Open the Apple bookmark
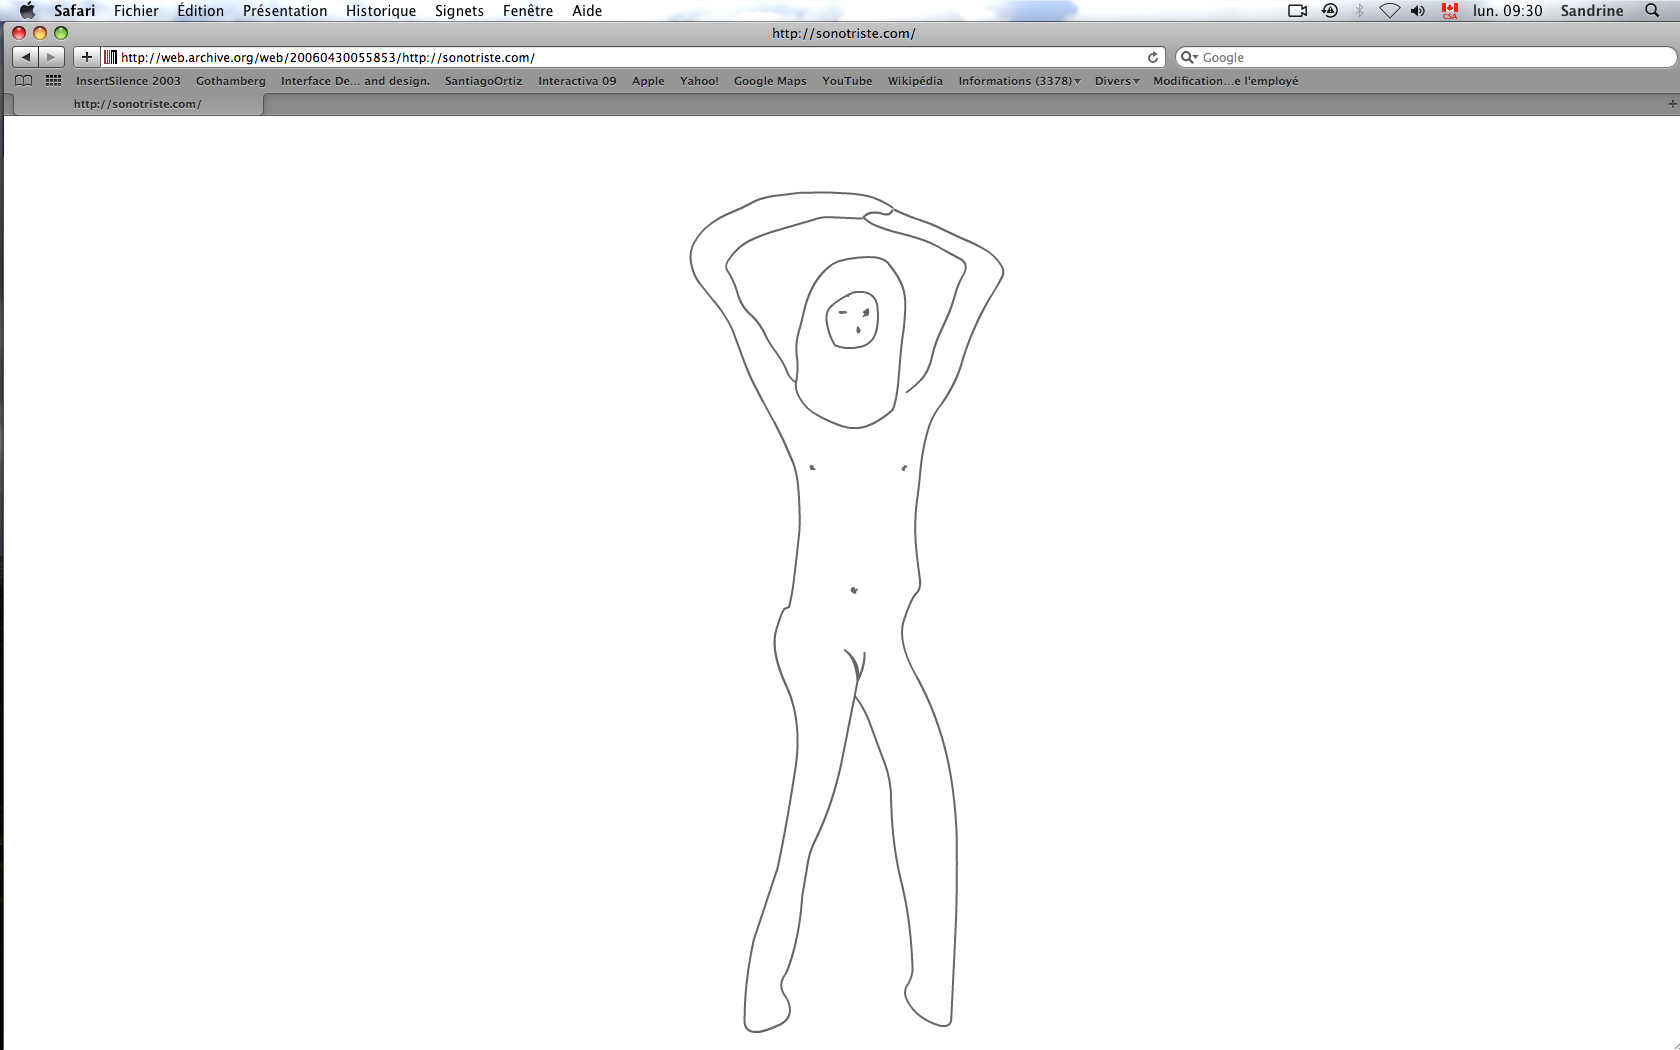The image size is (1680, 1050). click(x=648, y=81)
